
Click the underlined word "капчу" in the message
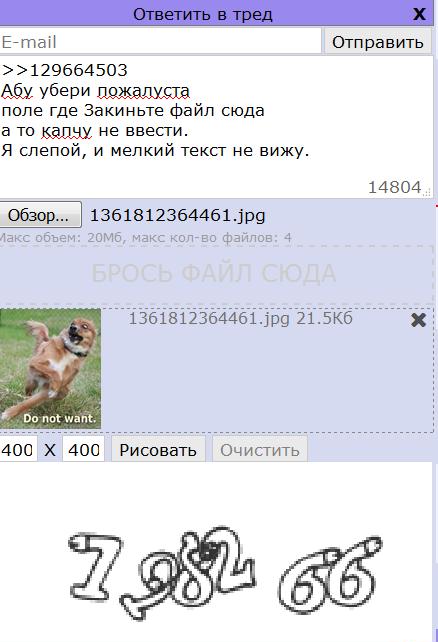tap(67, 131)
